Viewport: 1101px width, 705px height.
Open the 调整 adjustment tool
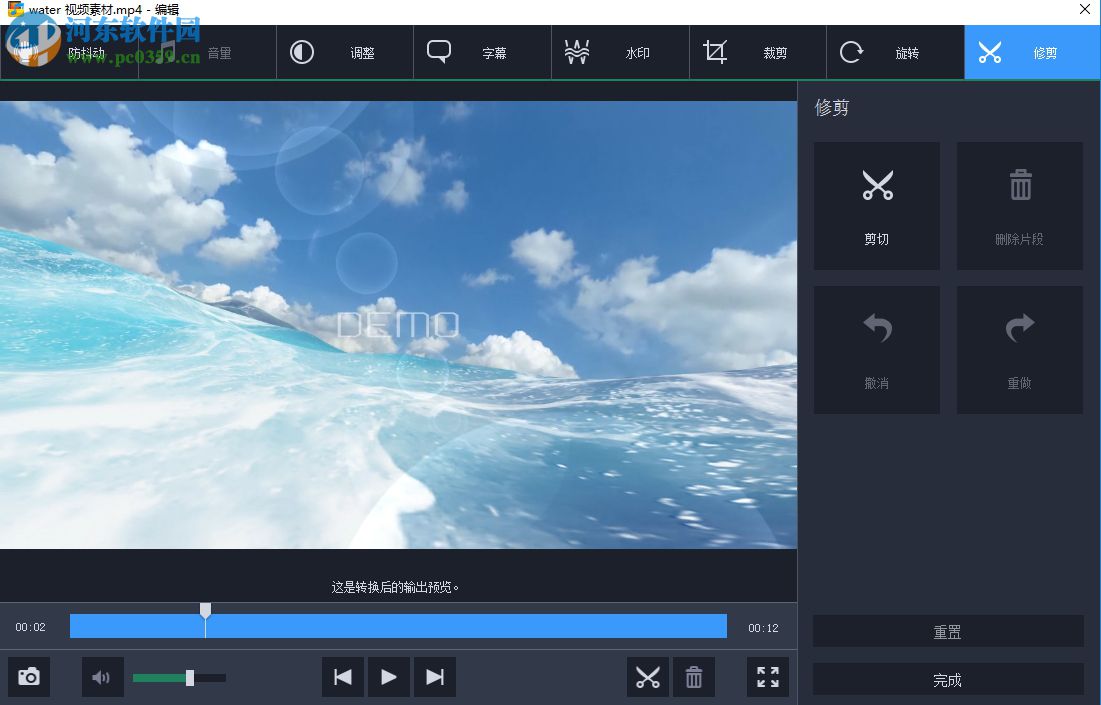coord(344,52)
